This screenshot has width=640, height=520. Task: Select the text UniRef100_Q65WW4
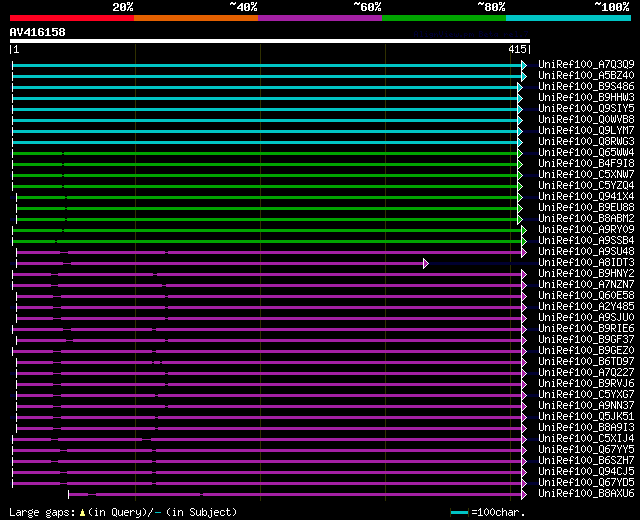click(586, 153)
